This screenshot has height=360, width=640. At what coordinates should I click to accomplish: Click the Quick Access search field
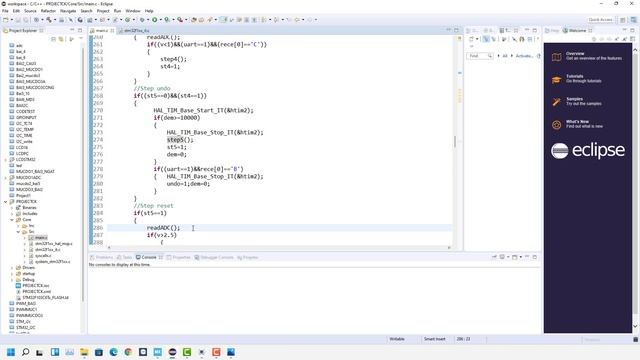pos(600,20)
